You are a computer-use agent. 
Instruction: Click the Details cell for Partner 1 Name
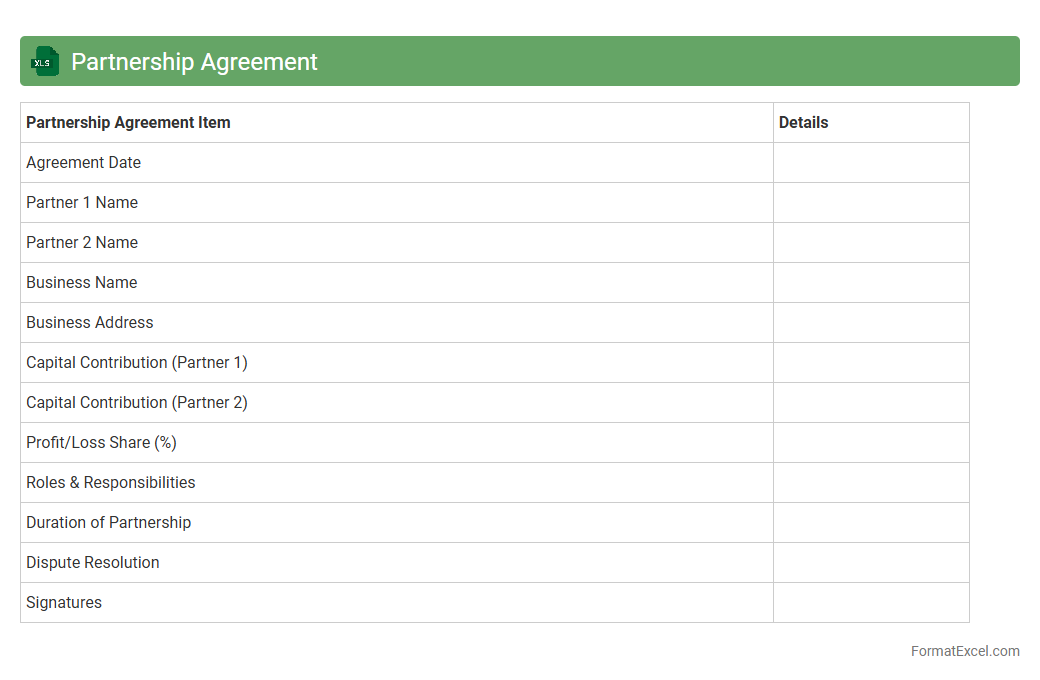tap(871, 203)
